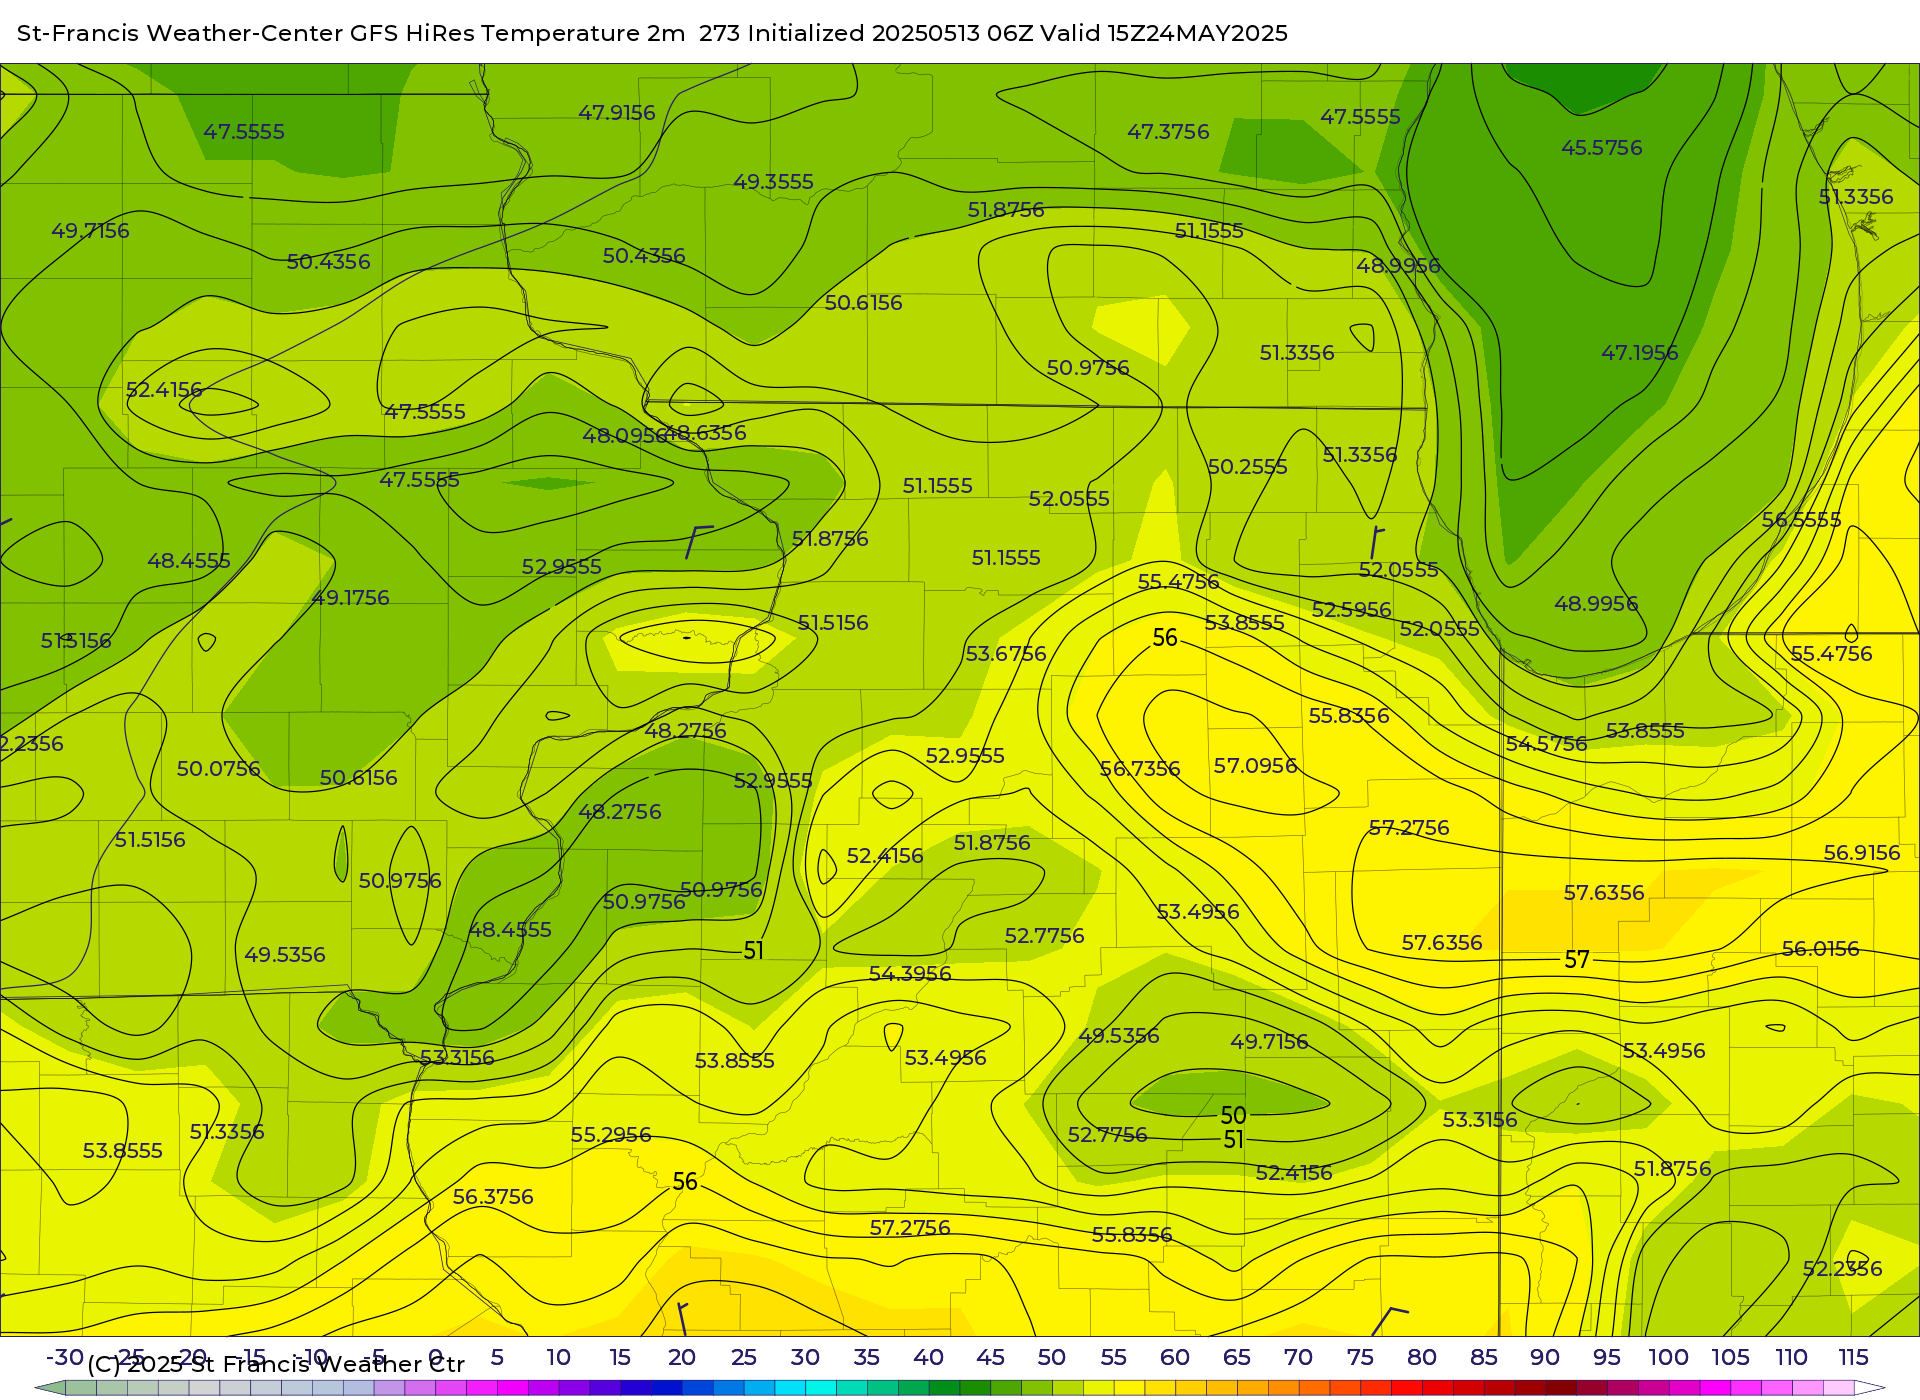Click the Valid 15Z24MAY2025 text
The image size is (1920, 1400).
[1164, 33]
